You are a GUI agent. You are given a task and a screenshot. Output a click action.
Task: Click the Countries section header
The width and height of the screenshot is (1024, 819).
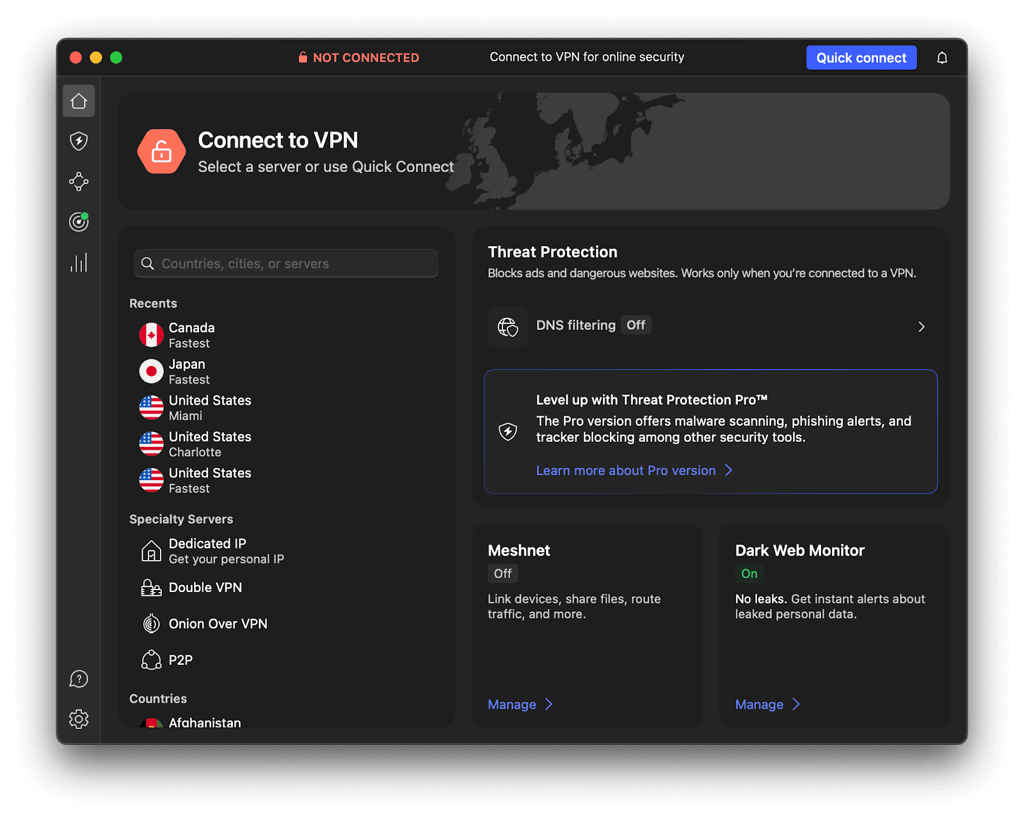pos(158,699)
